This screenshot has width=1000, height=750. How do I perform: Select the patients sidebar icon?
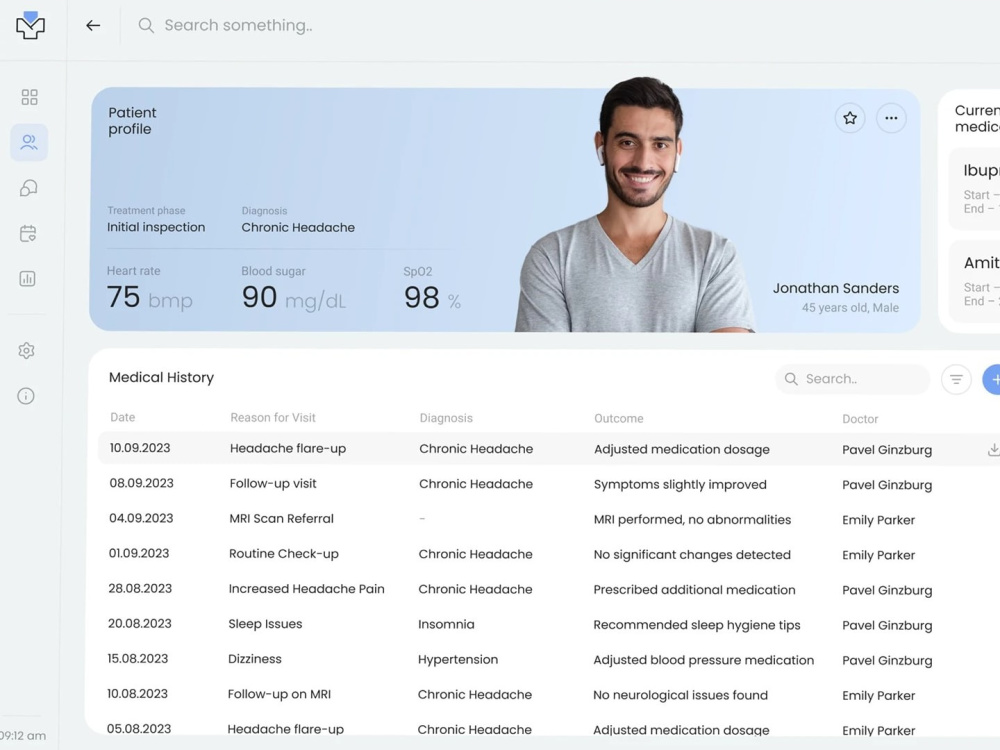29,142
